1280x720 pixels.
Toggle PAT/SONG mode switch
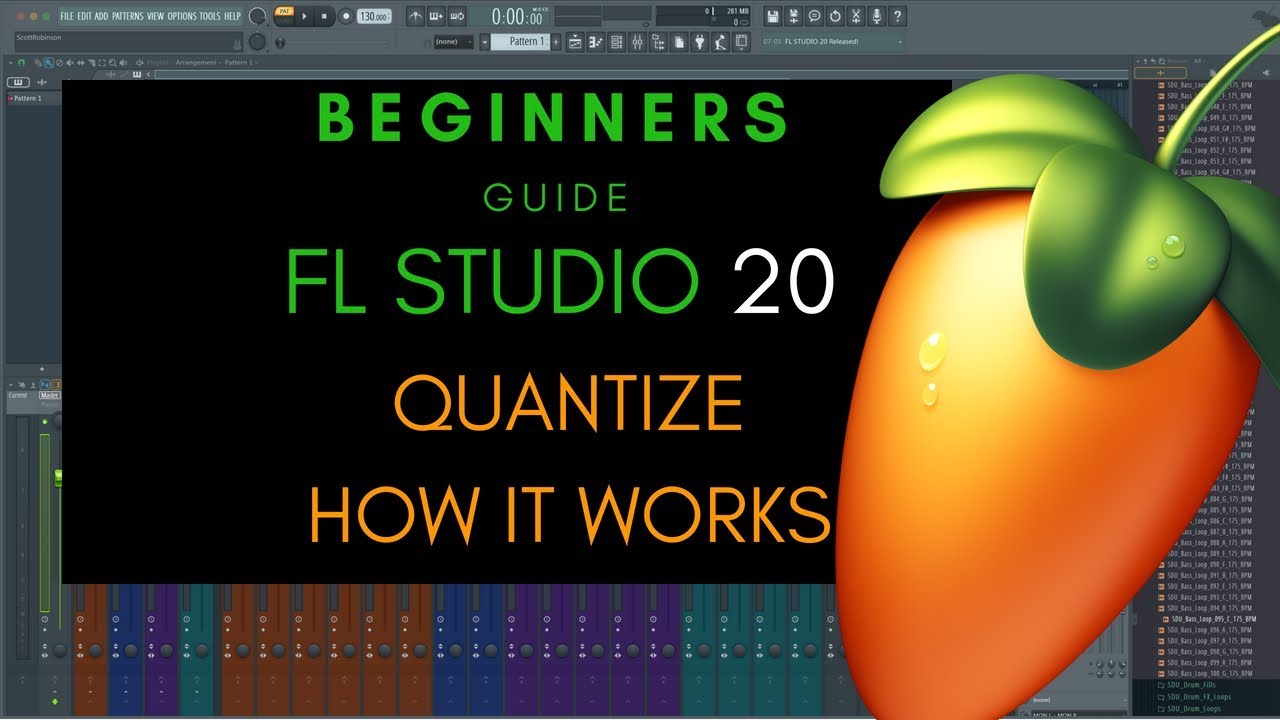[285, 16]
